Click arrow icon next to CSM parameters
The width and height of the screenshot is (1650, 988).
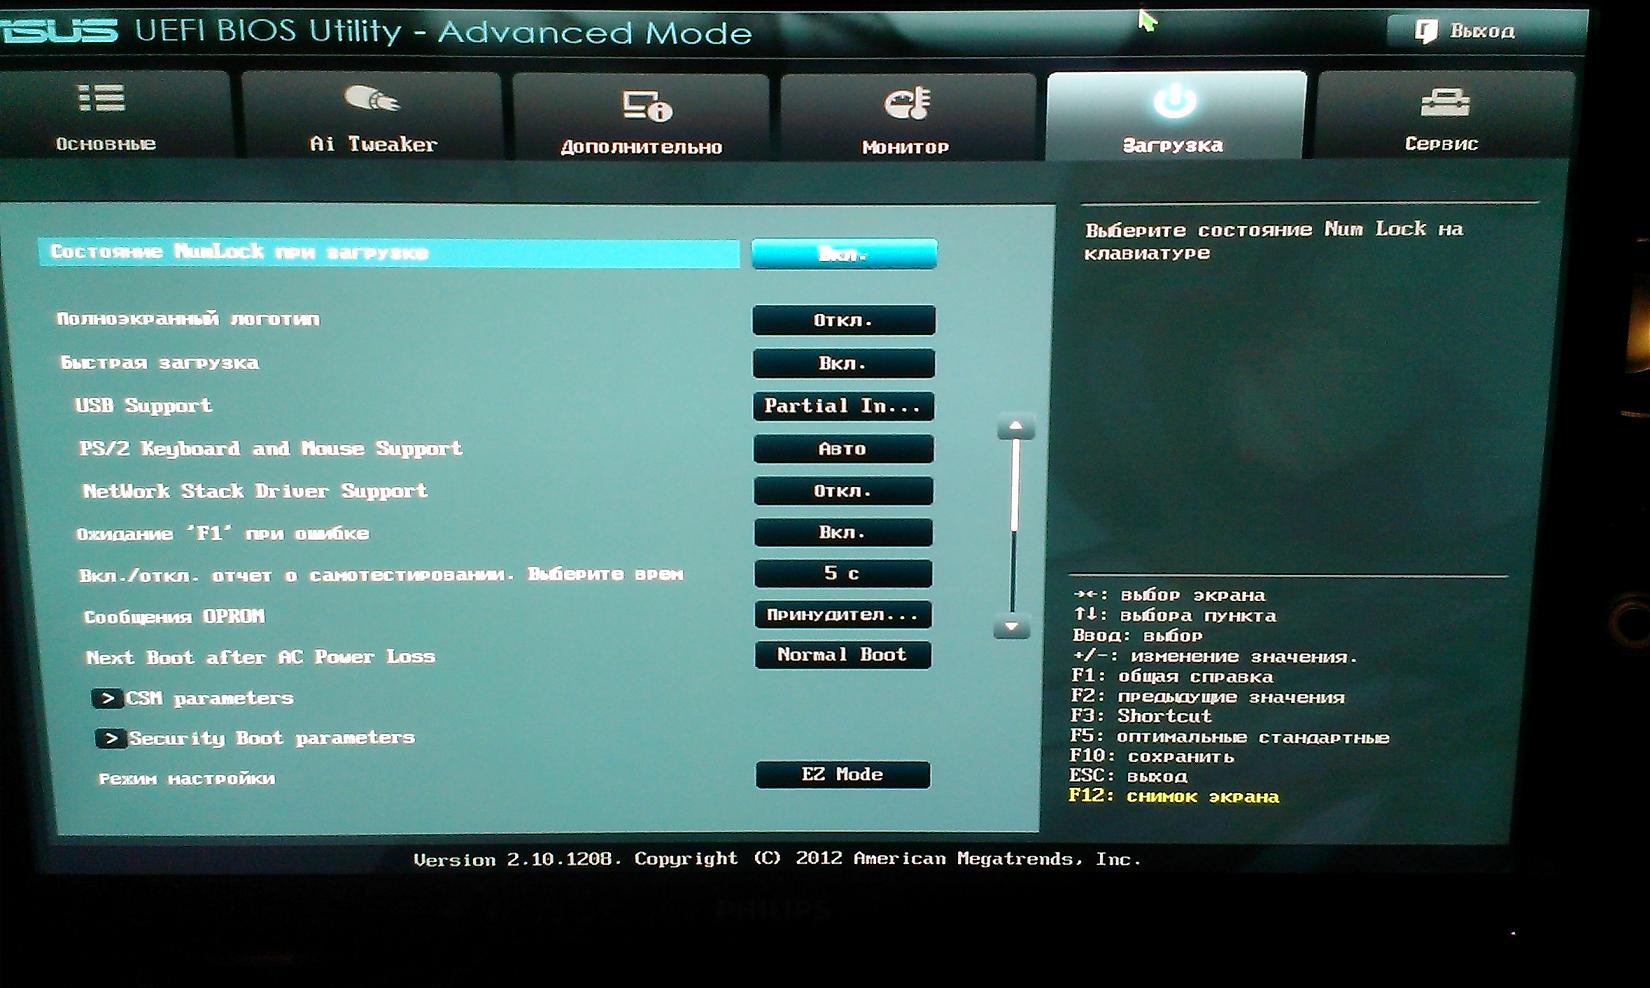107,698
